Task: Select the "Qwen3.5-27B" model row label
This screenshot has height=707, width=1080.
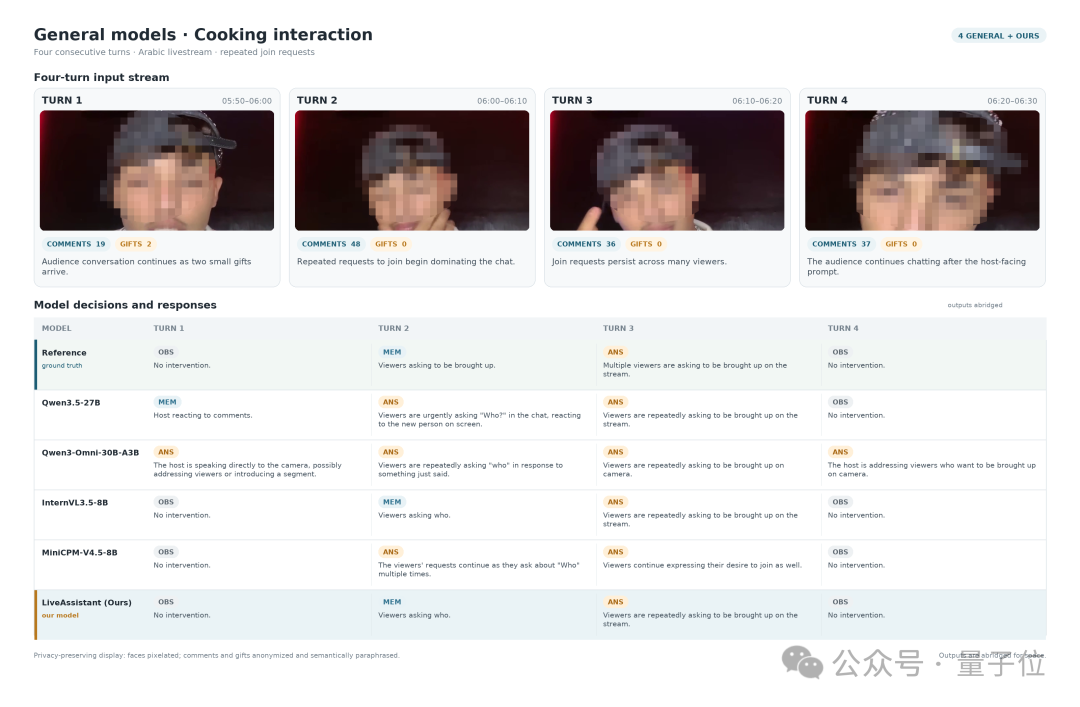Action: click(x=71, y=402)
